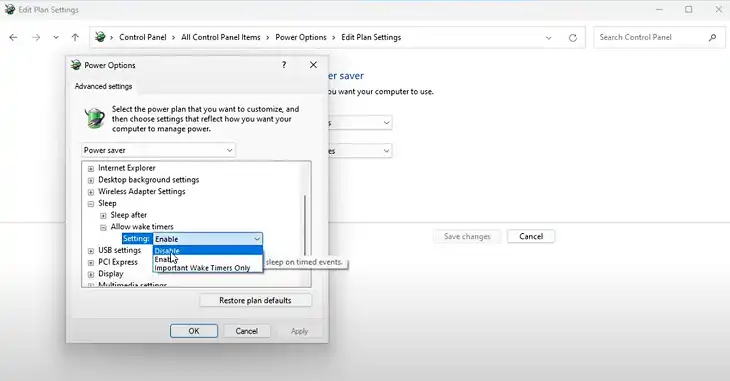Refresh the Edit Plan Settings page
Image resolution: width=730 pixels, height=381 pixels.
pos(573,38)
